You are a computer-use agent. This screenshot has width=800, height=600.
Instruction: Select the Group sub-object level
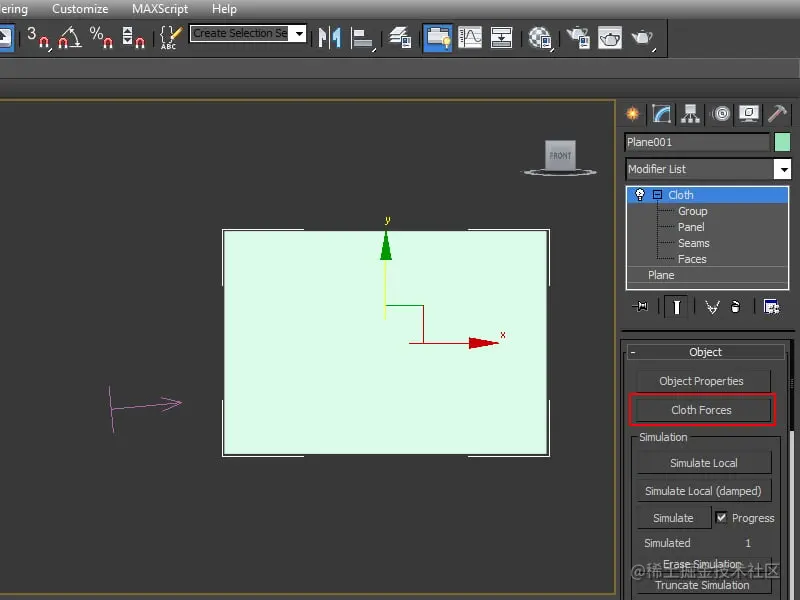pos(692,211)
